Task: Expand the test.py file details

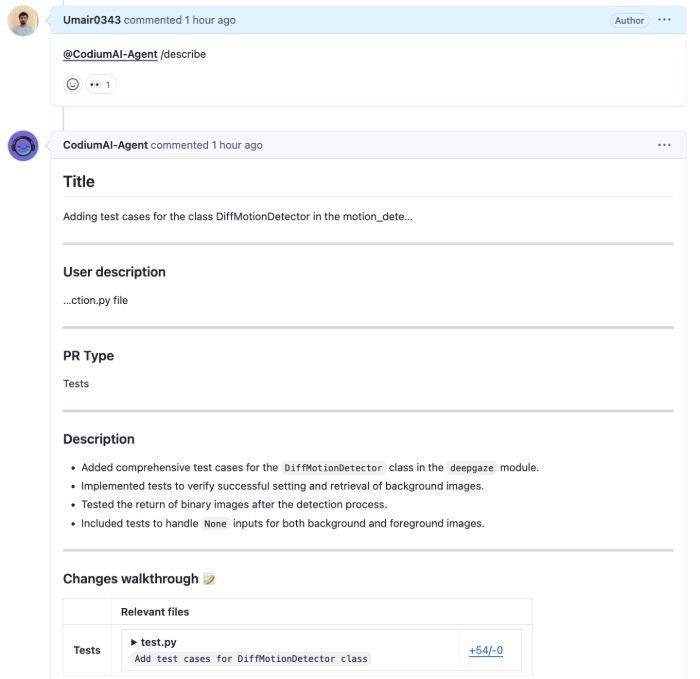Action: tap(134, 642)
